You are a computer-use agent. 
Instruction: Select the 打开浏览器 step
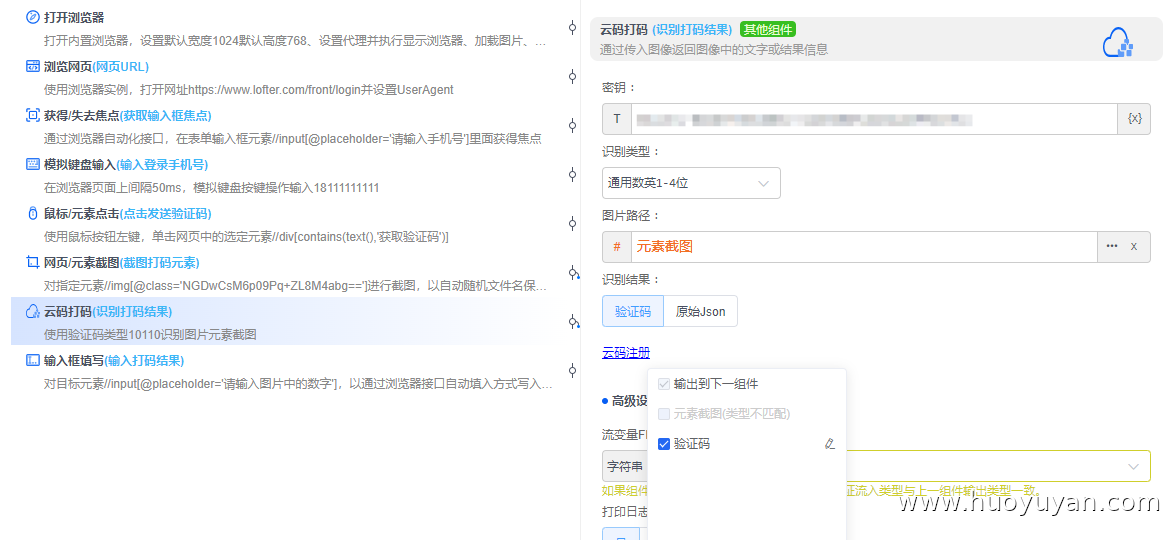(x=74, y=17)
